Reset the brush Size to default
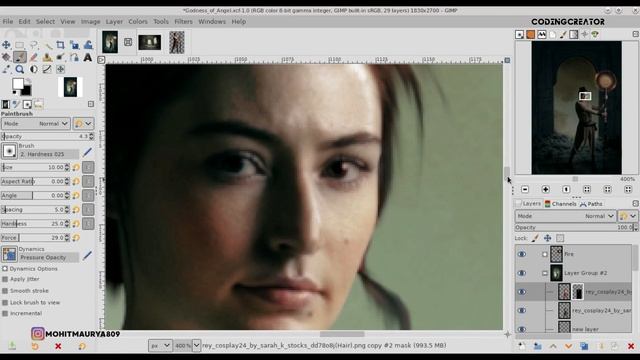Screen dimensions: 640x360 pos(76,167)
